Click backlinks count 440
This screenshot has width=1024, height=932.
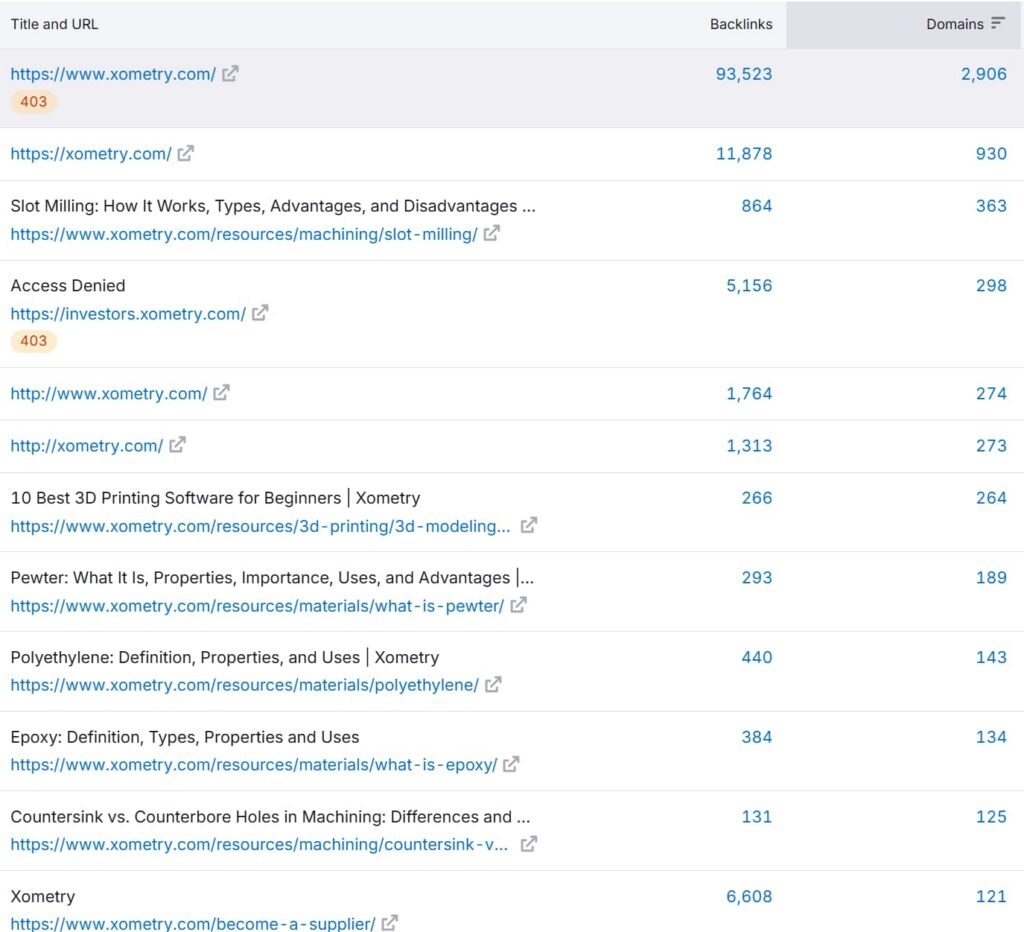point(757,657)
